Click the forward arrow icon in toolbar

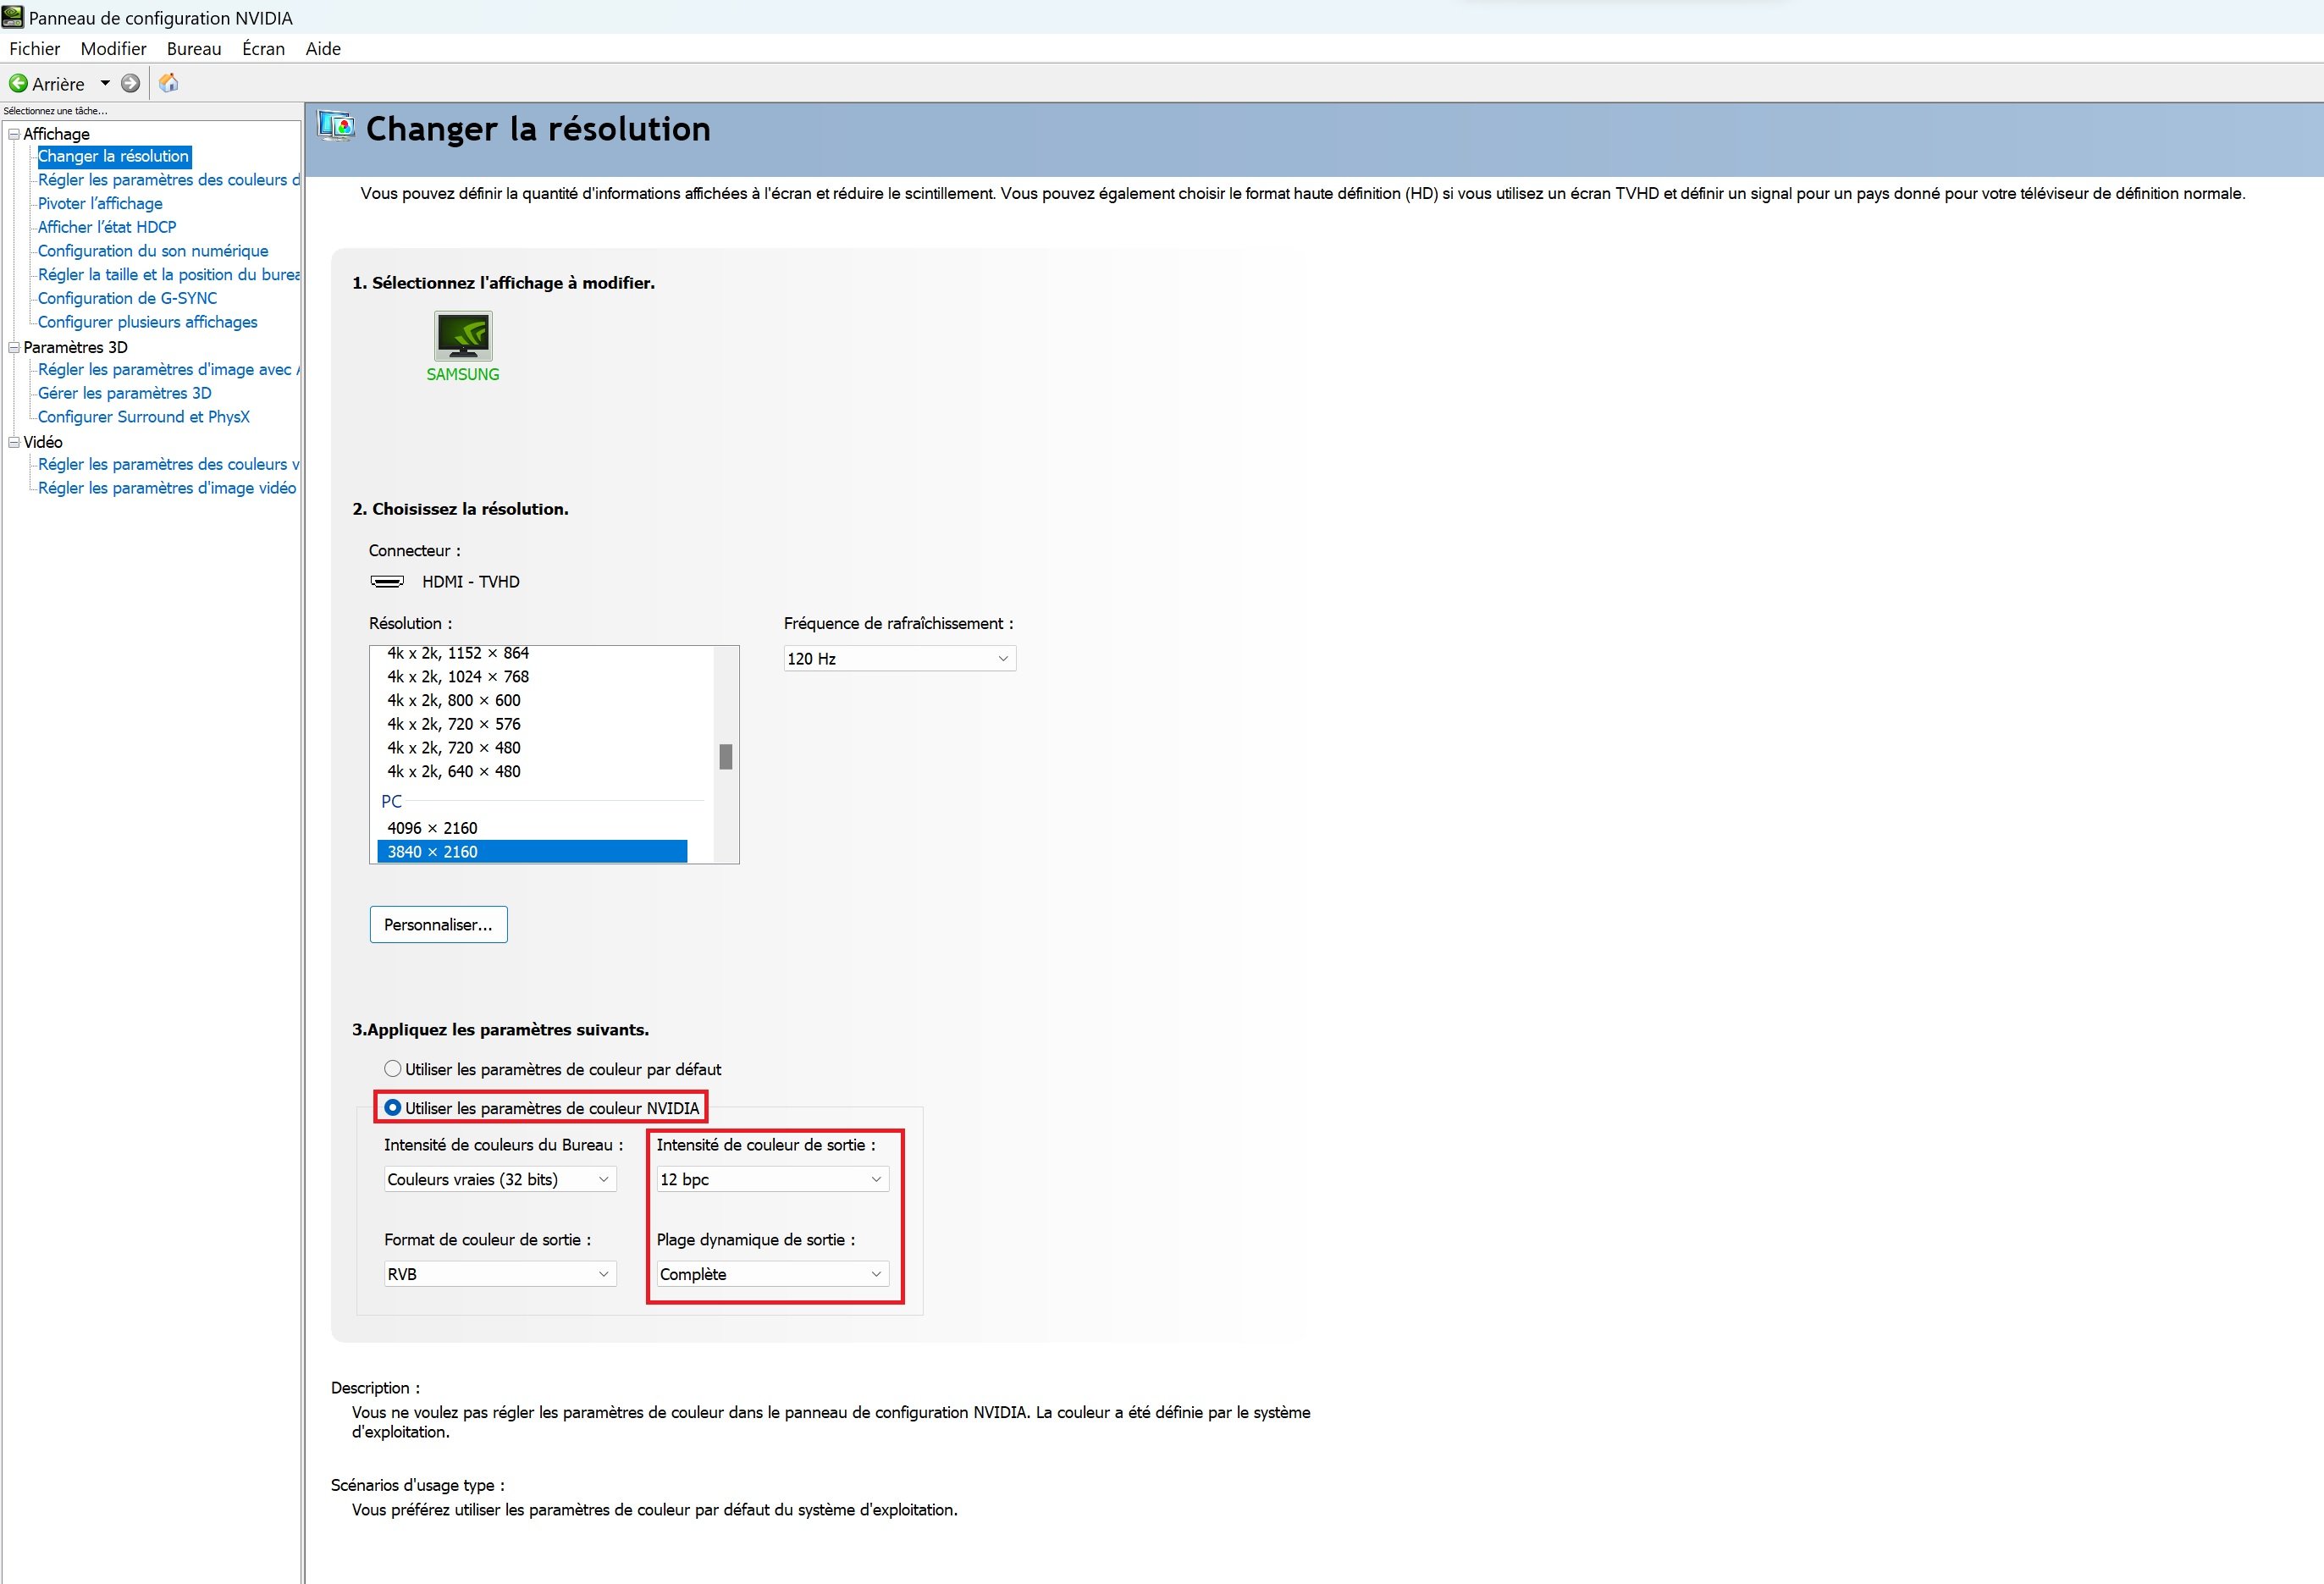pos(130,84)
